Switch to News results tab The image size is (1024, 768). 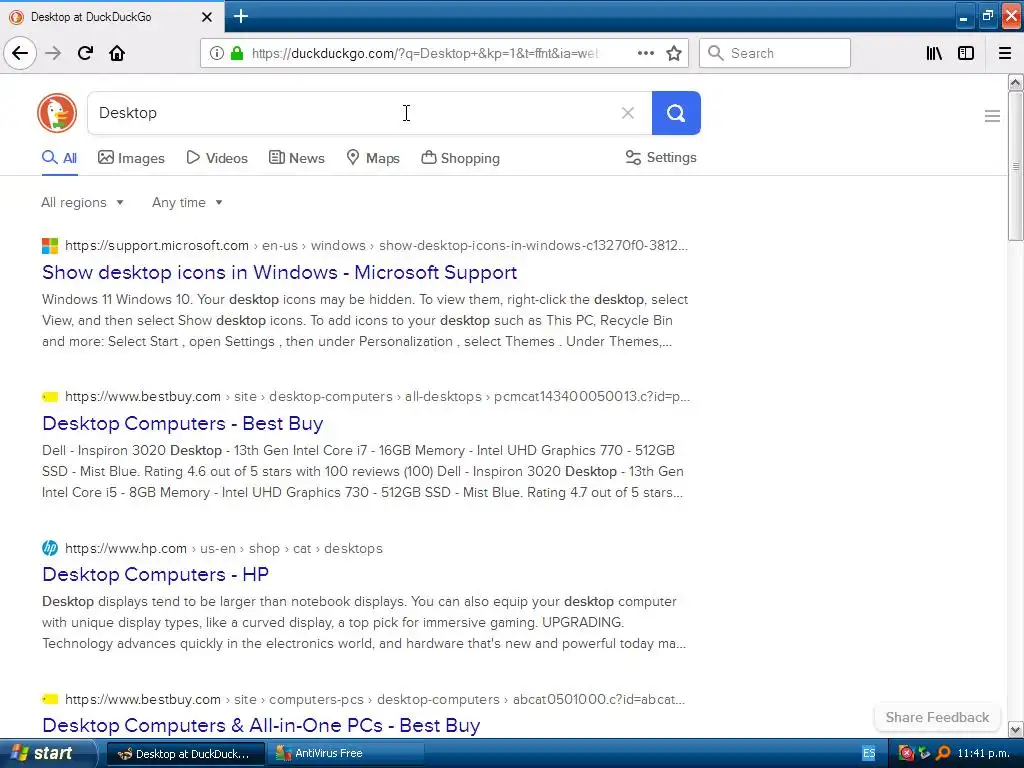click(x=296, y=158)
